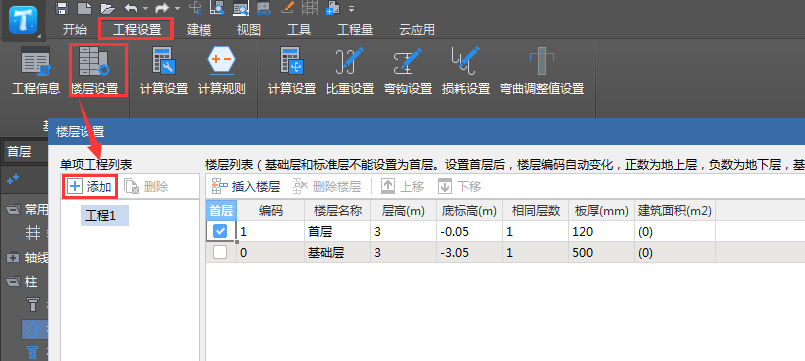
Task: Click 添加 to add a project
Action: pyautogui.click(x=90, y=186)
